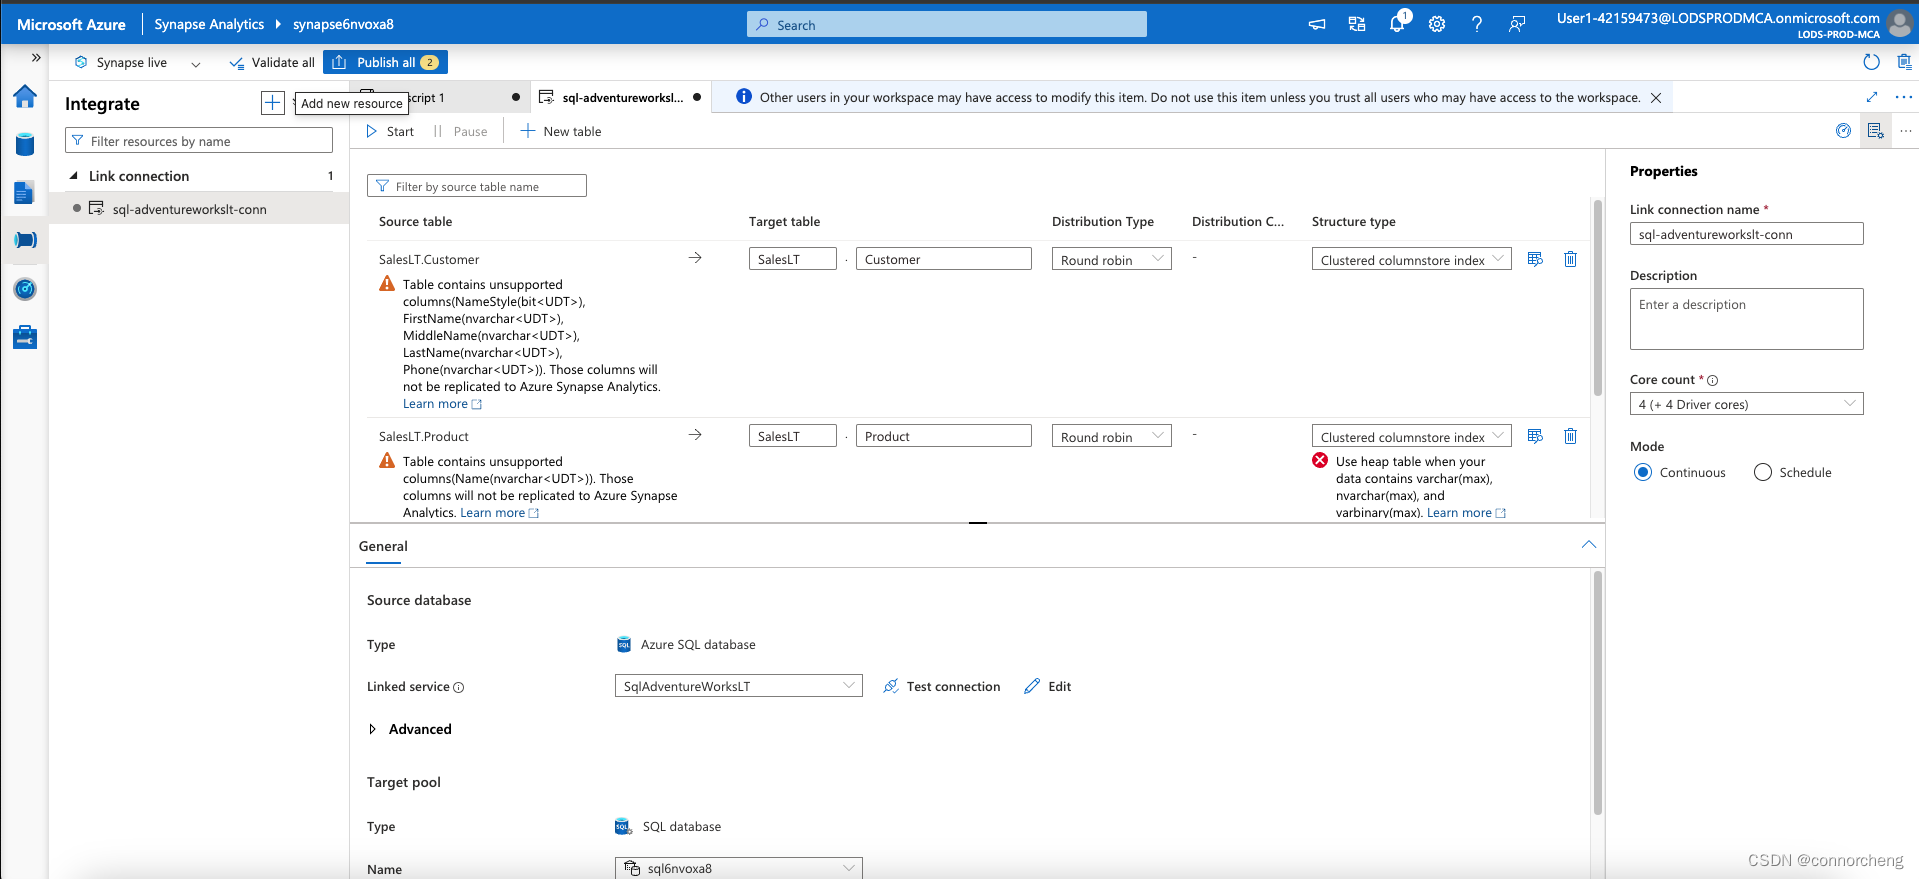Open the feedback icon in header

click(1517, 24)
